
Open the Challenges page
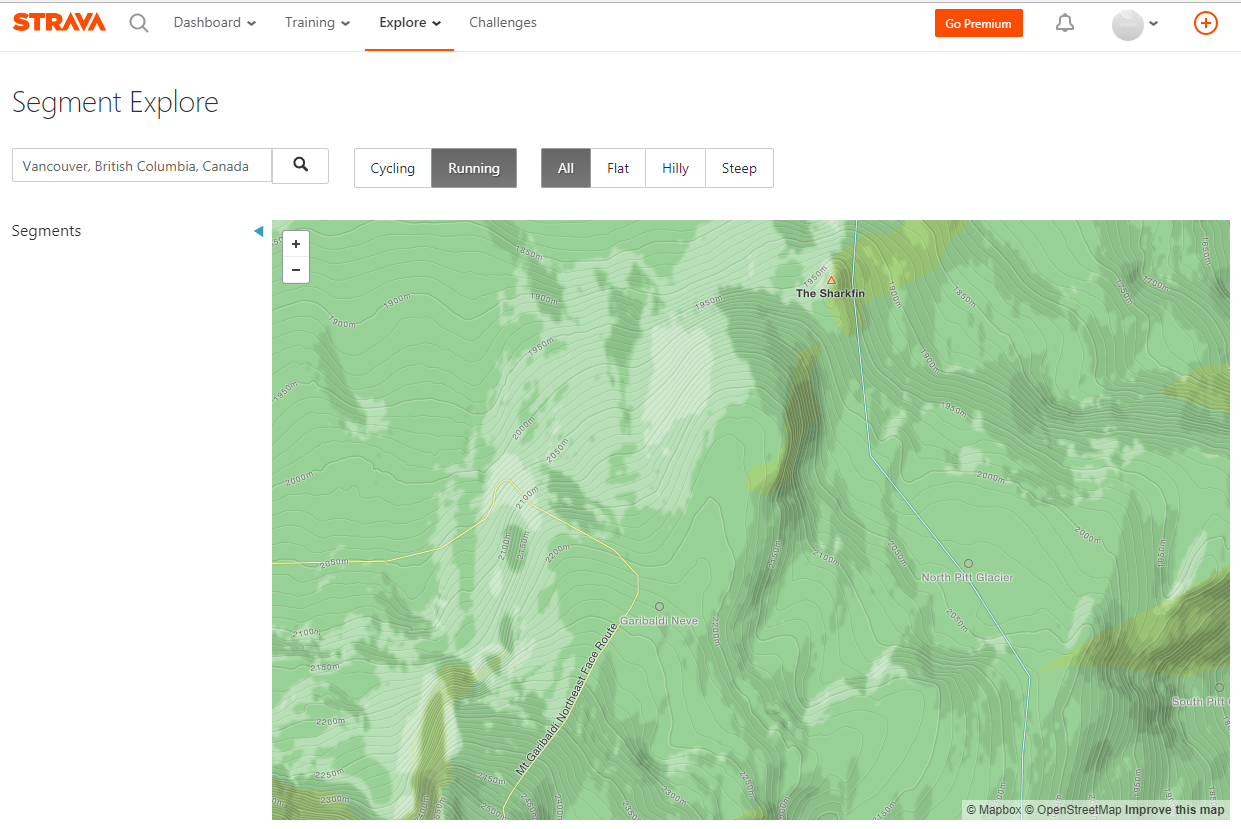(x=503, y=23)
